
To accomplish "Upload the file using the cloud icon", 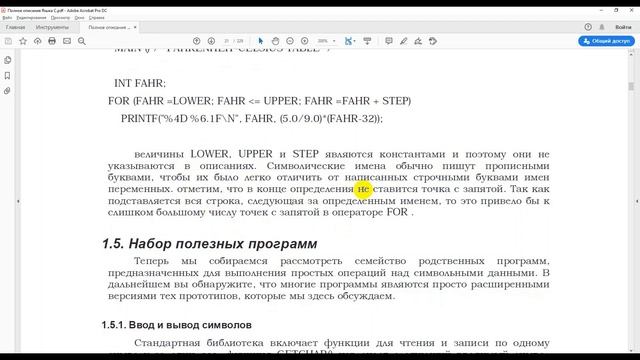I will pos(38,41).
